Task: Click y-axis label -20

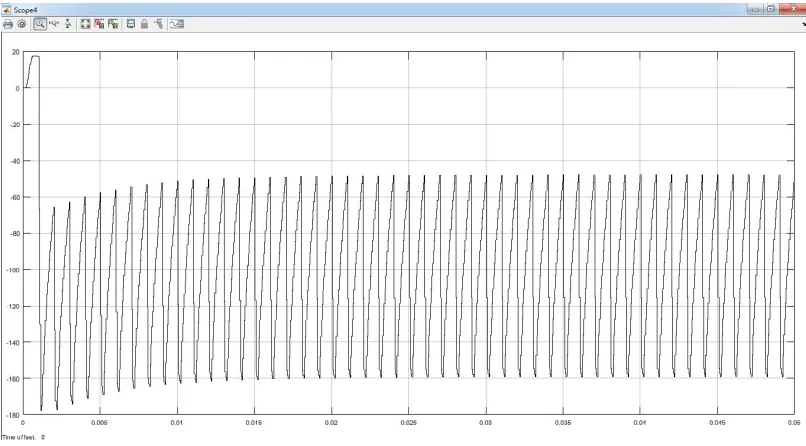Action: coord(15,125)
